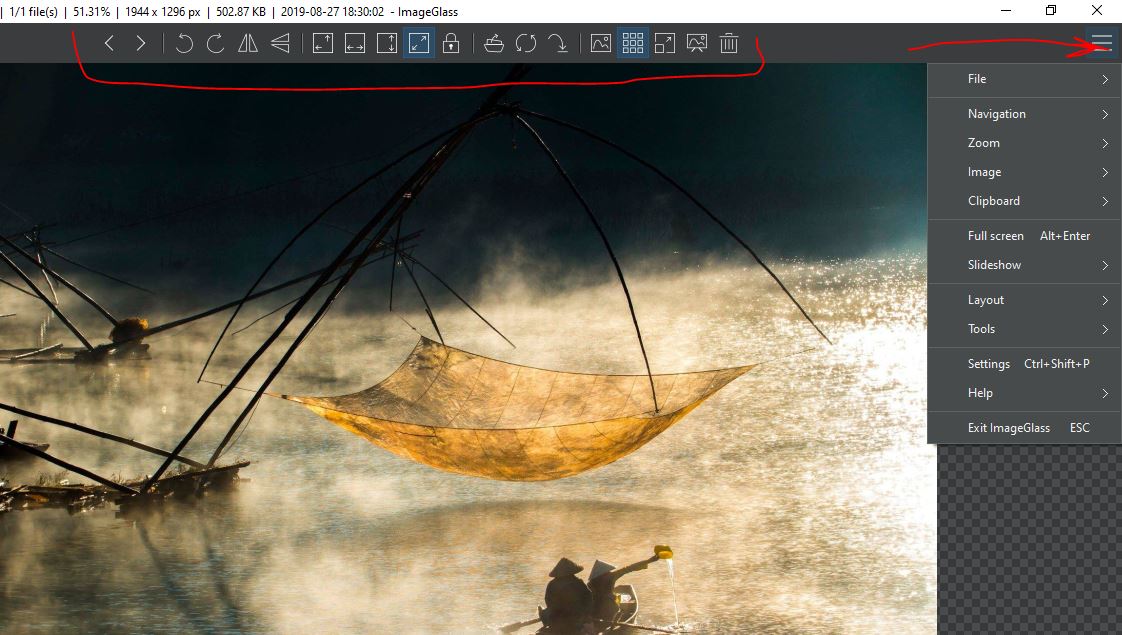Expand the Zoom submenu
The image size is (1122, 635).
(983, 142)
